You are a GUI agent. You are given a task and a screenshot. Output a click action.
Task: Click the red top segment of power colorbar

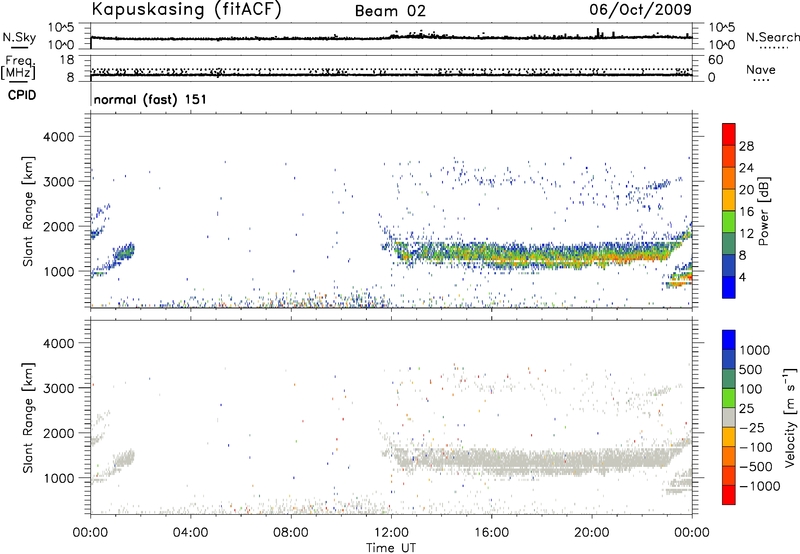[x=729, y=135]
